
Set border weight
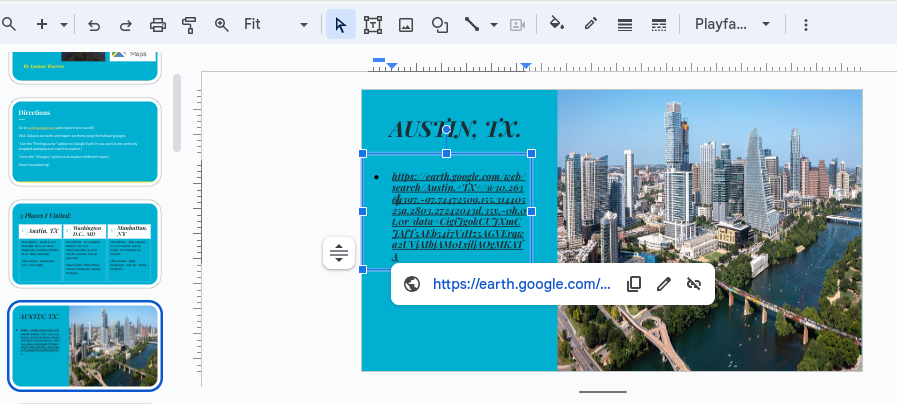pyautogui.click(x=625, y=25)
